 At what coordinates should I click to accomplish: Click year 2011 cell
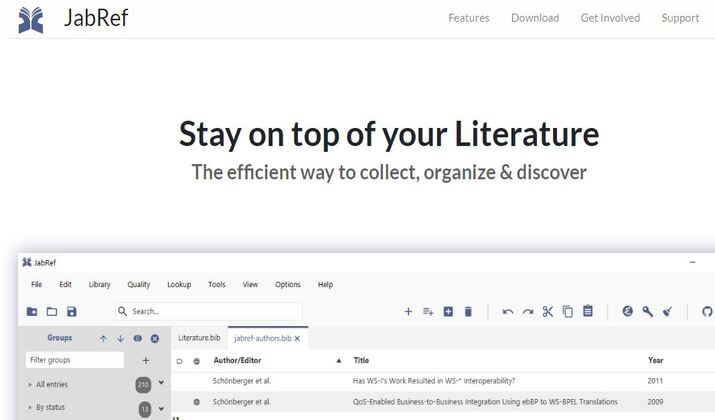click(655, 381)
